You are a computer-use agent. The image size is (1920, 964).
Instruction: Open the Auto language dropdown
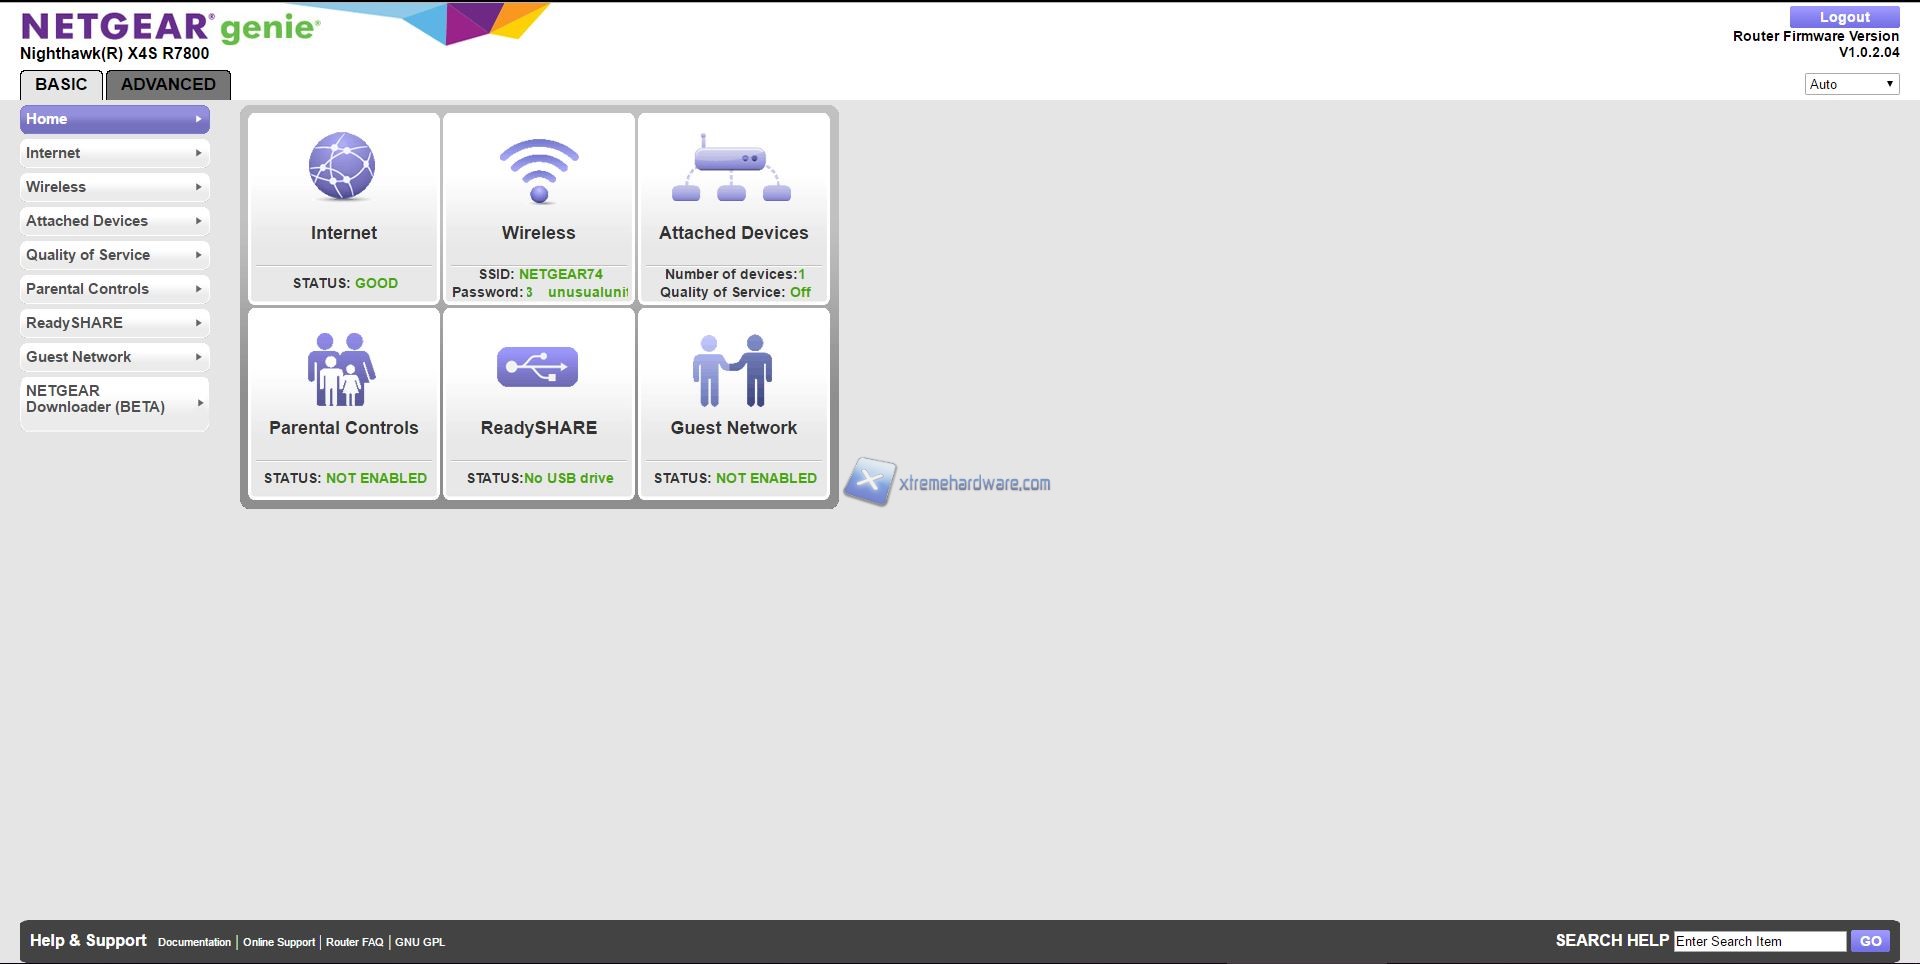pos(1851,84)
